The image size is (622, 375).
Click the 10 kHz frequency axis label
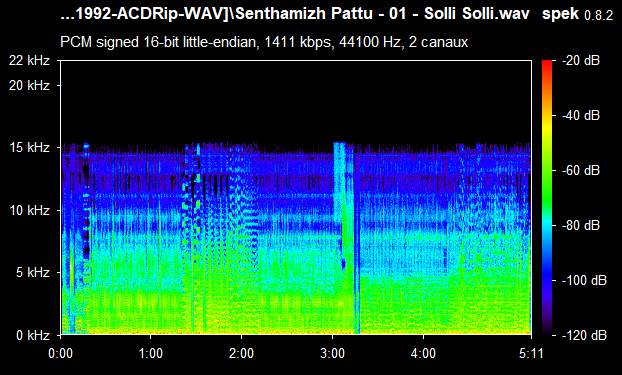point(30,210)
